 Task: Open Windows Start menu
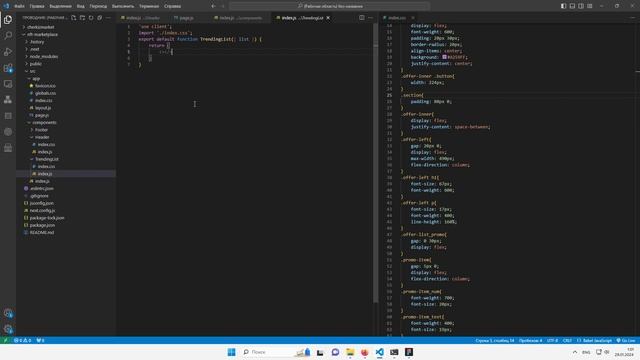pos(231,352)
